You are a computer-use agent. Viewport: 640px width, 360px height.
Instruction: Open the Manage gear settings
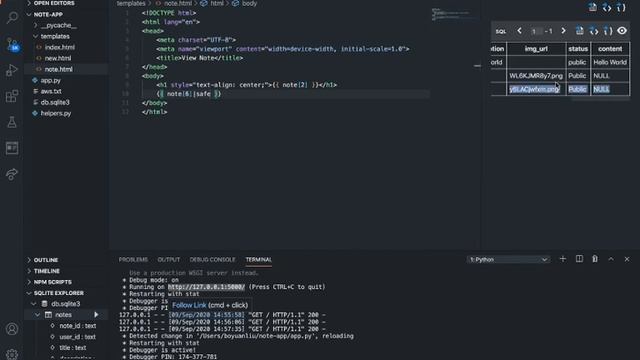point(12,354)
